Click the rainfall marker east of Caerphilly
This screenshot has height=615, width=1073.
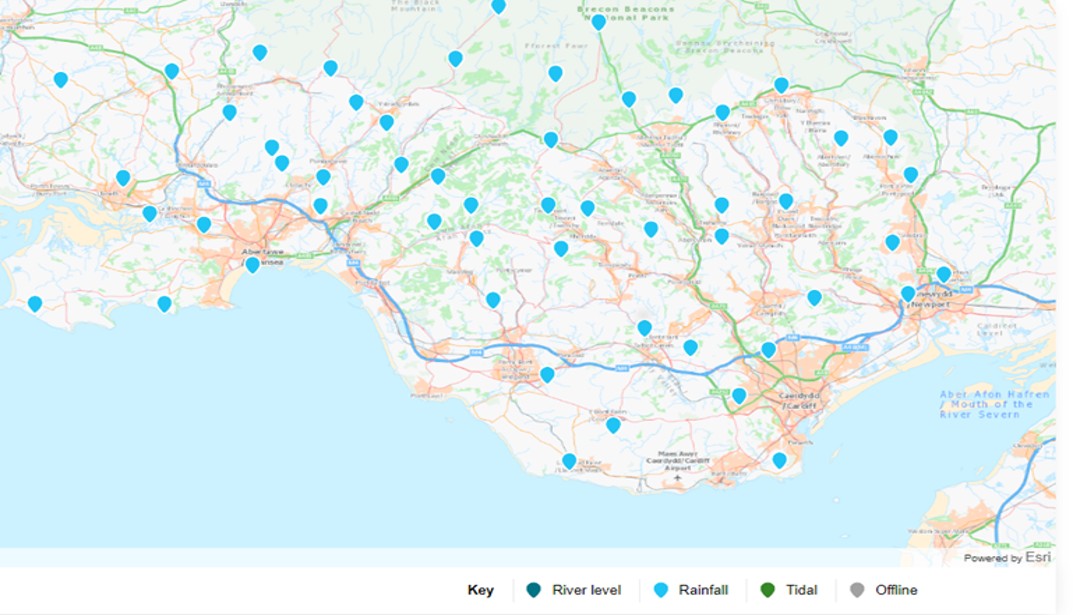click(x=814, y=298)
